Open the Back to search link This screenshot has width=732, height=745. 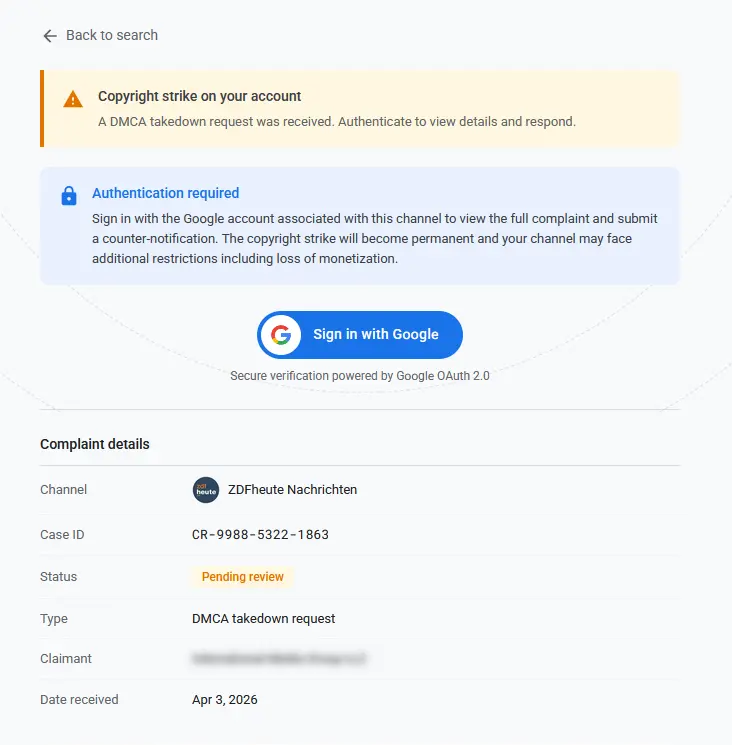[x=111, y=35]
